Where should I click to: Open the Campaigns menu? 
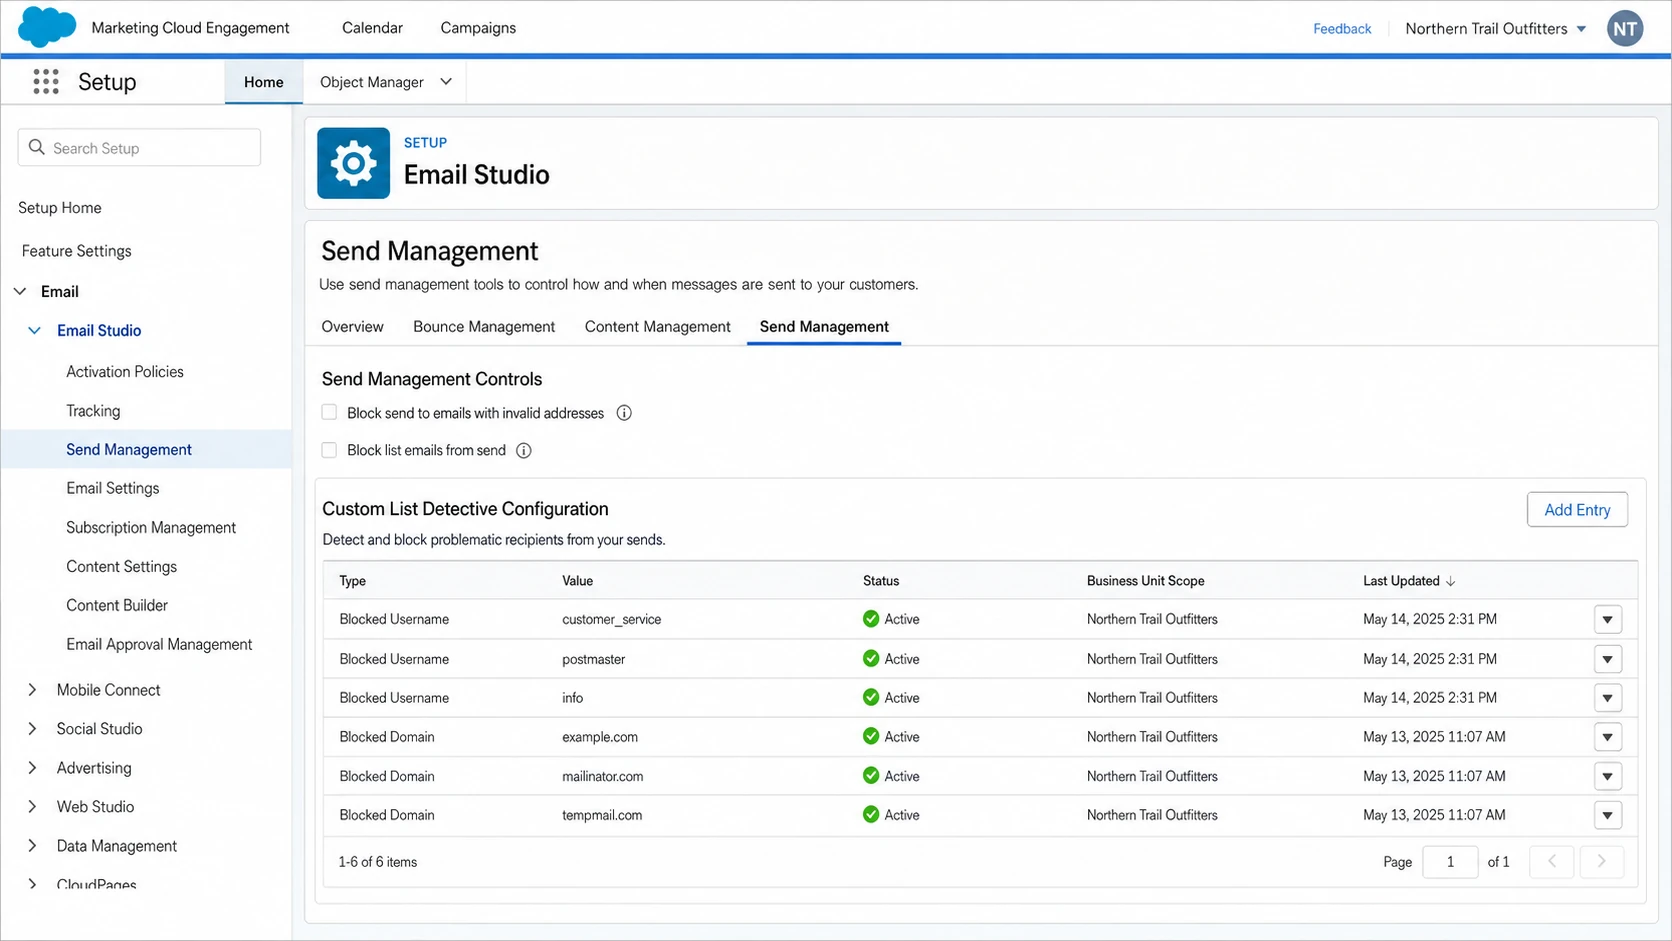click(478, 28)
